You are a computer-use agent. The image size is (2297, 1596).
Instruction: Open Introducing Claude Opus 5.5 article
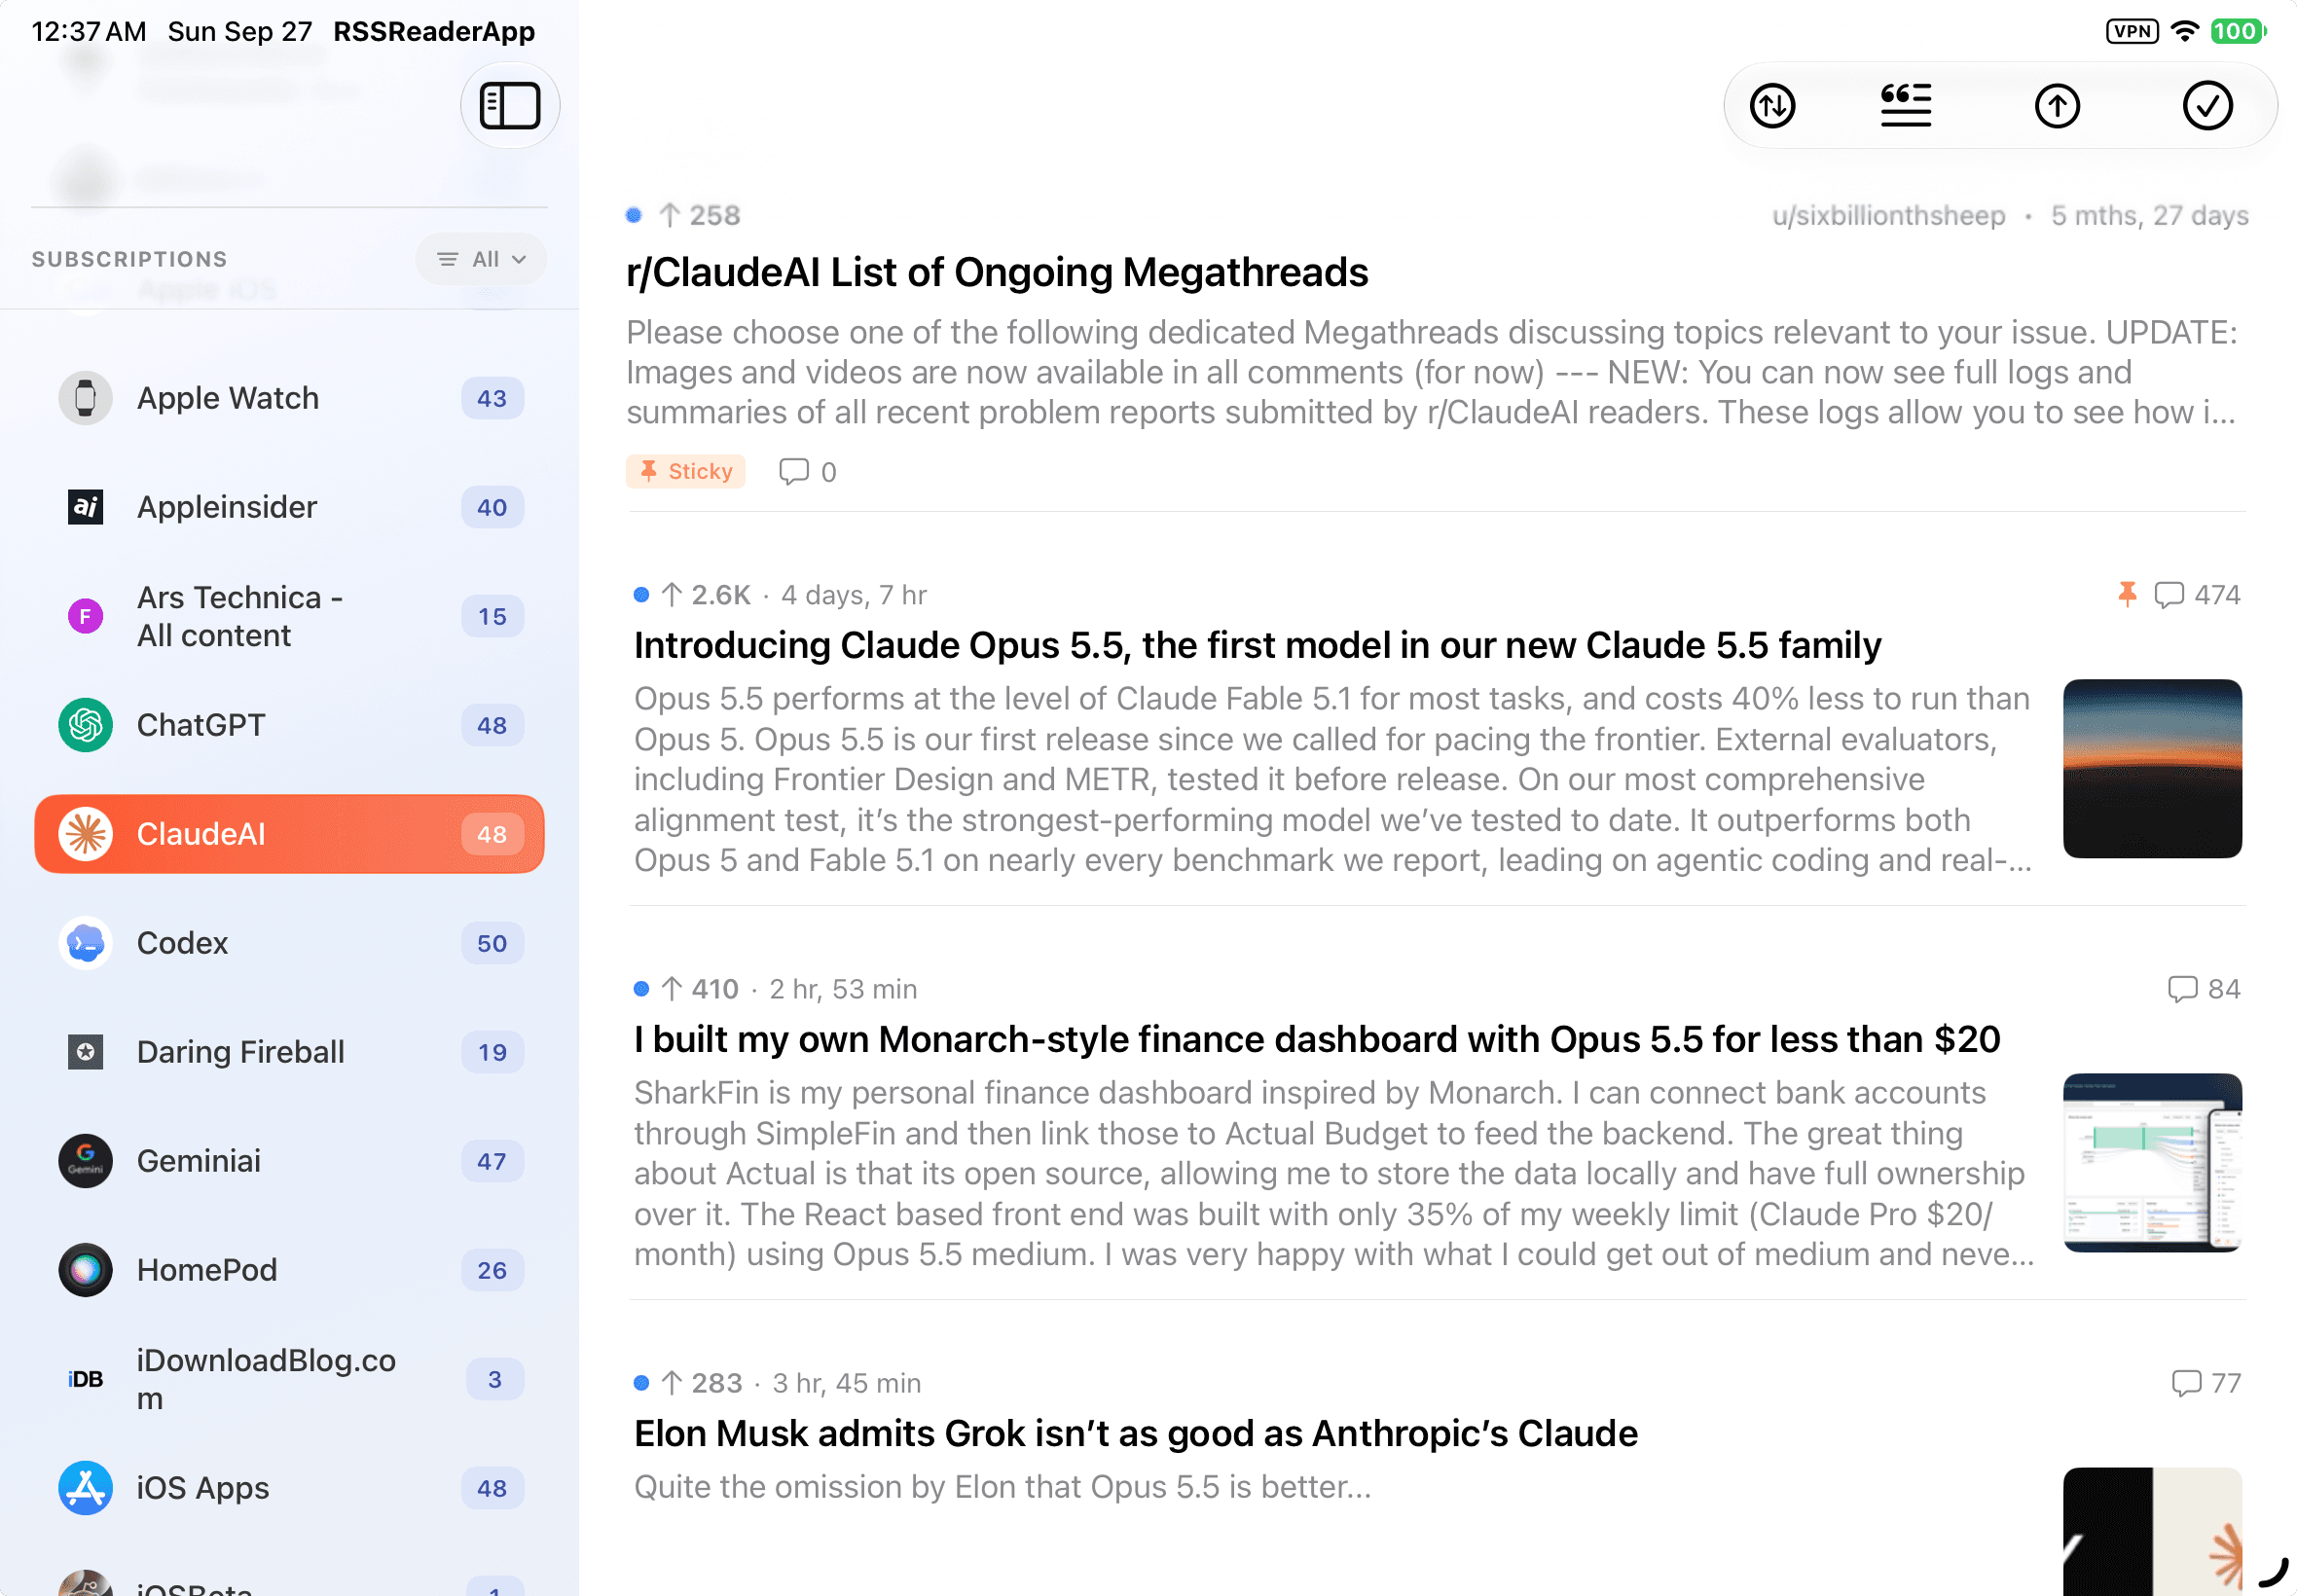pyautogui.click(x=1257, y=645)
